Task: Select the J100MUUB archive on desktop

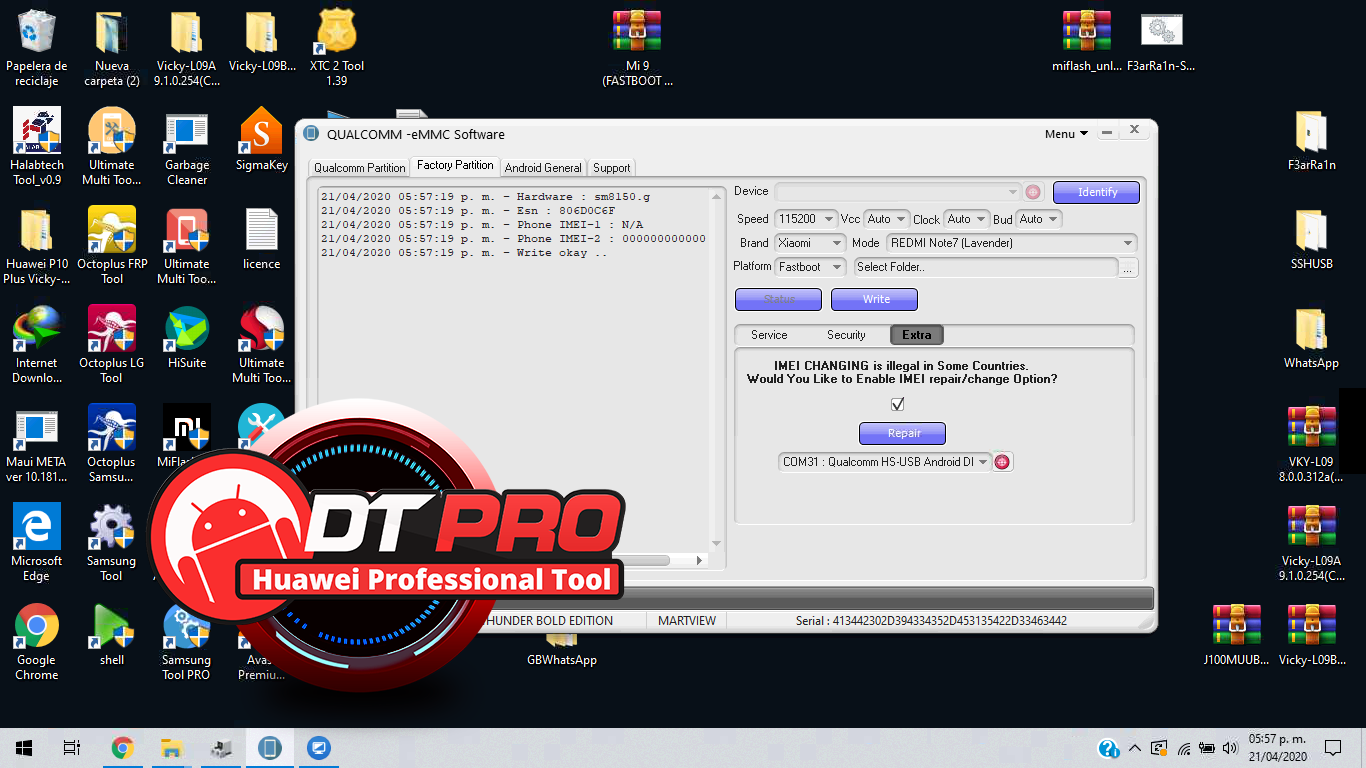Action: pyautogui.click(x=1237, y=634)
